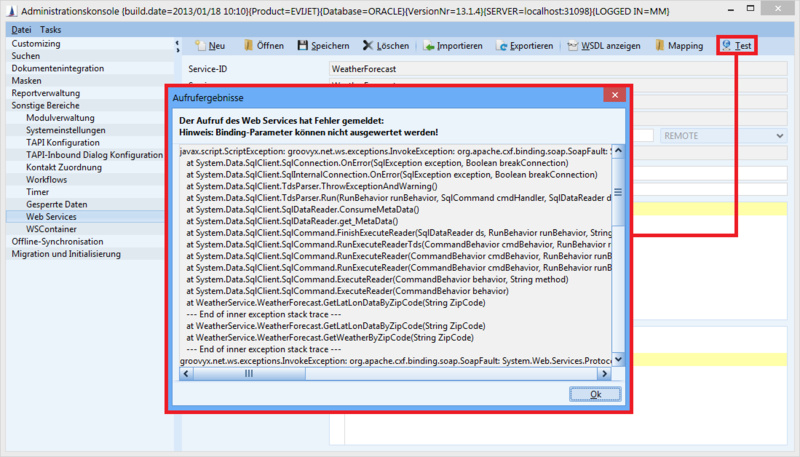This screenshot has width=800, height=457.
Task: Click the WSDL anzeigen icon
Action: (x=572, y=46)
